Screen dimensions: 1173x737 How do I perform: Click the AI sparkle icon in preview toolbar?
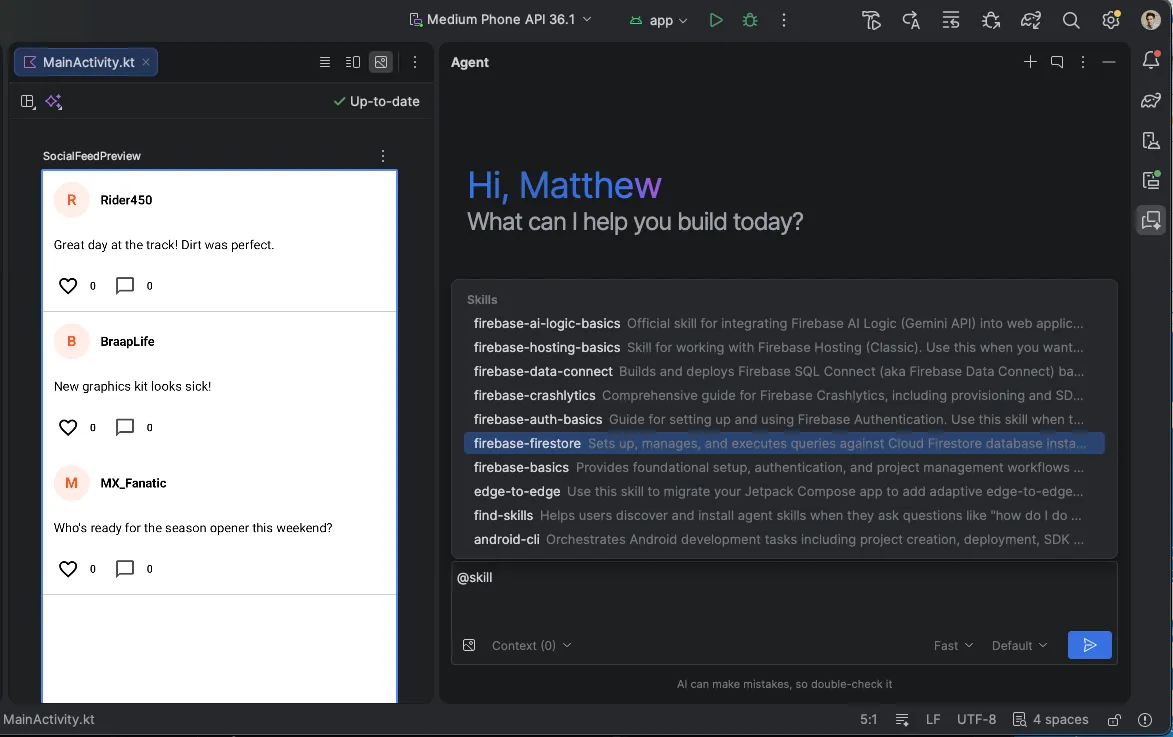tap(54, 102)
